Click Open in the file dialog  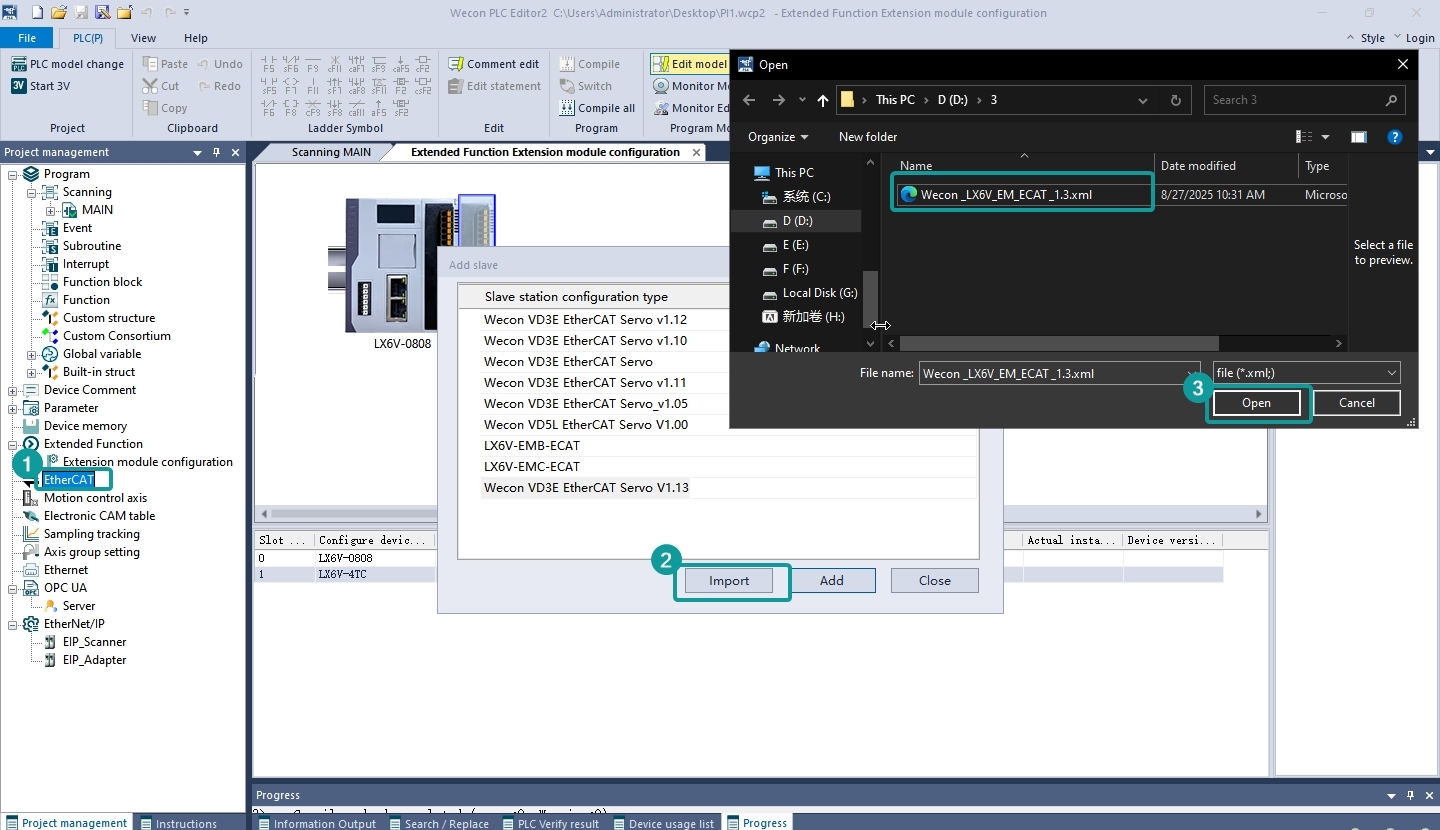click(1257, 403)
